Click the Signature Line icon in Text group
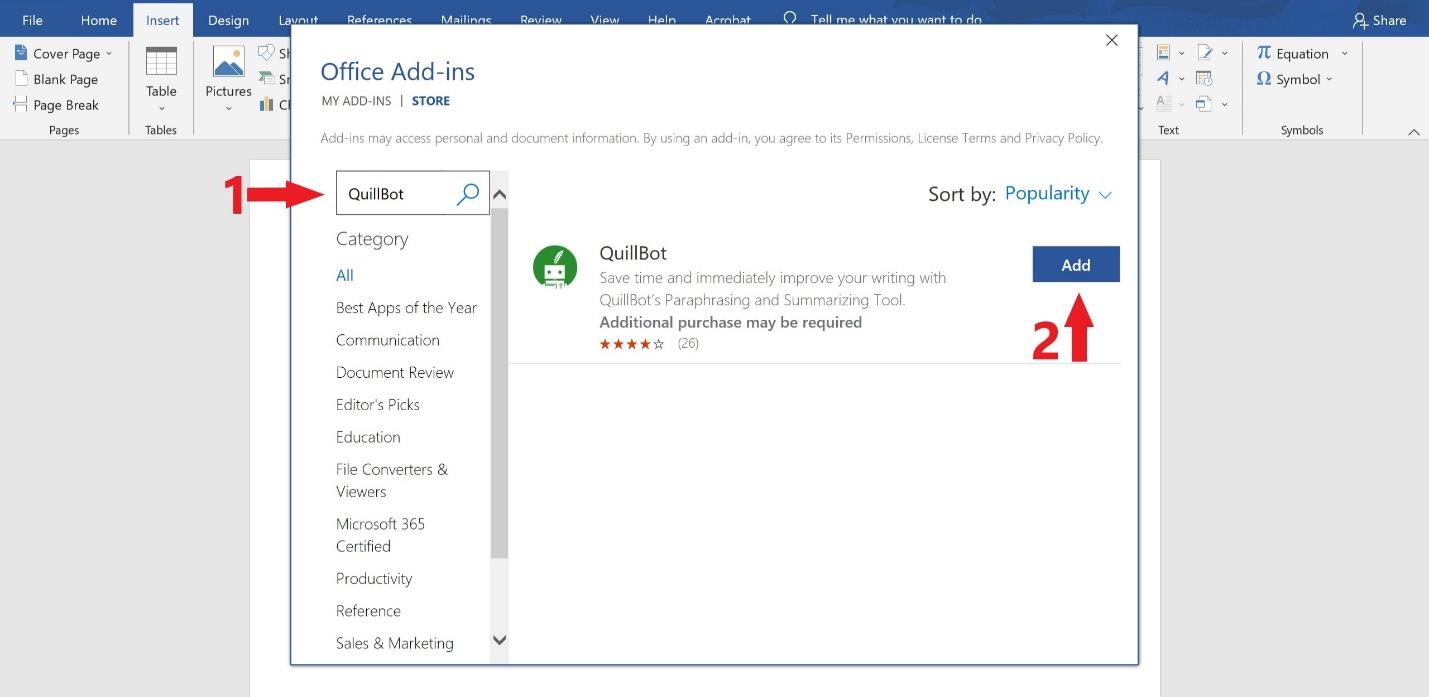Image resolution: width=1429 pixels, height=697 pixels. (x=1204, y=53)
